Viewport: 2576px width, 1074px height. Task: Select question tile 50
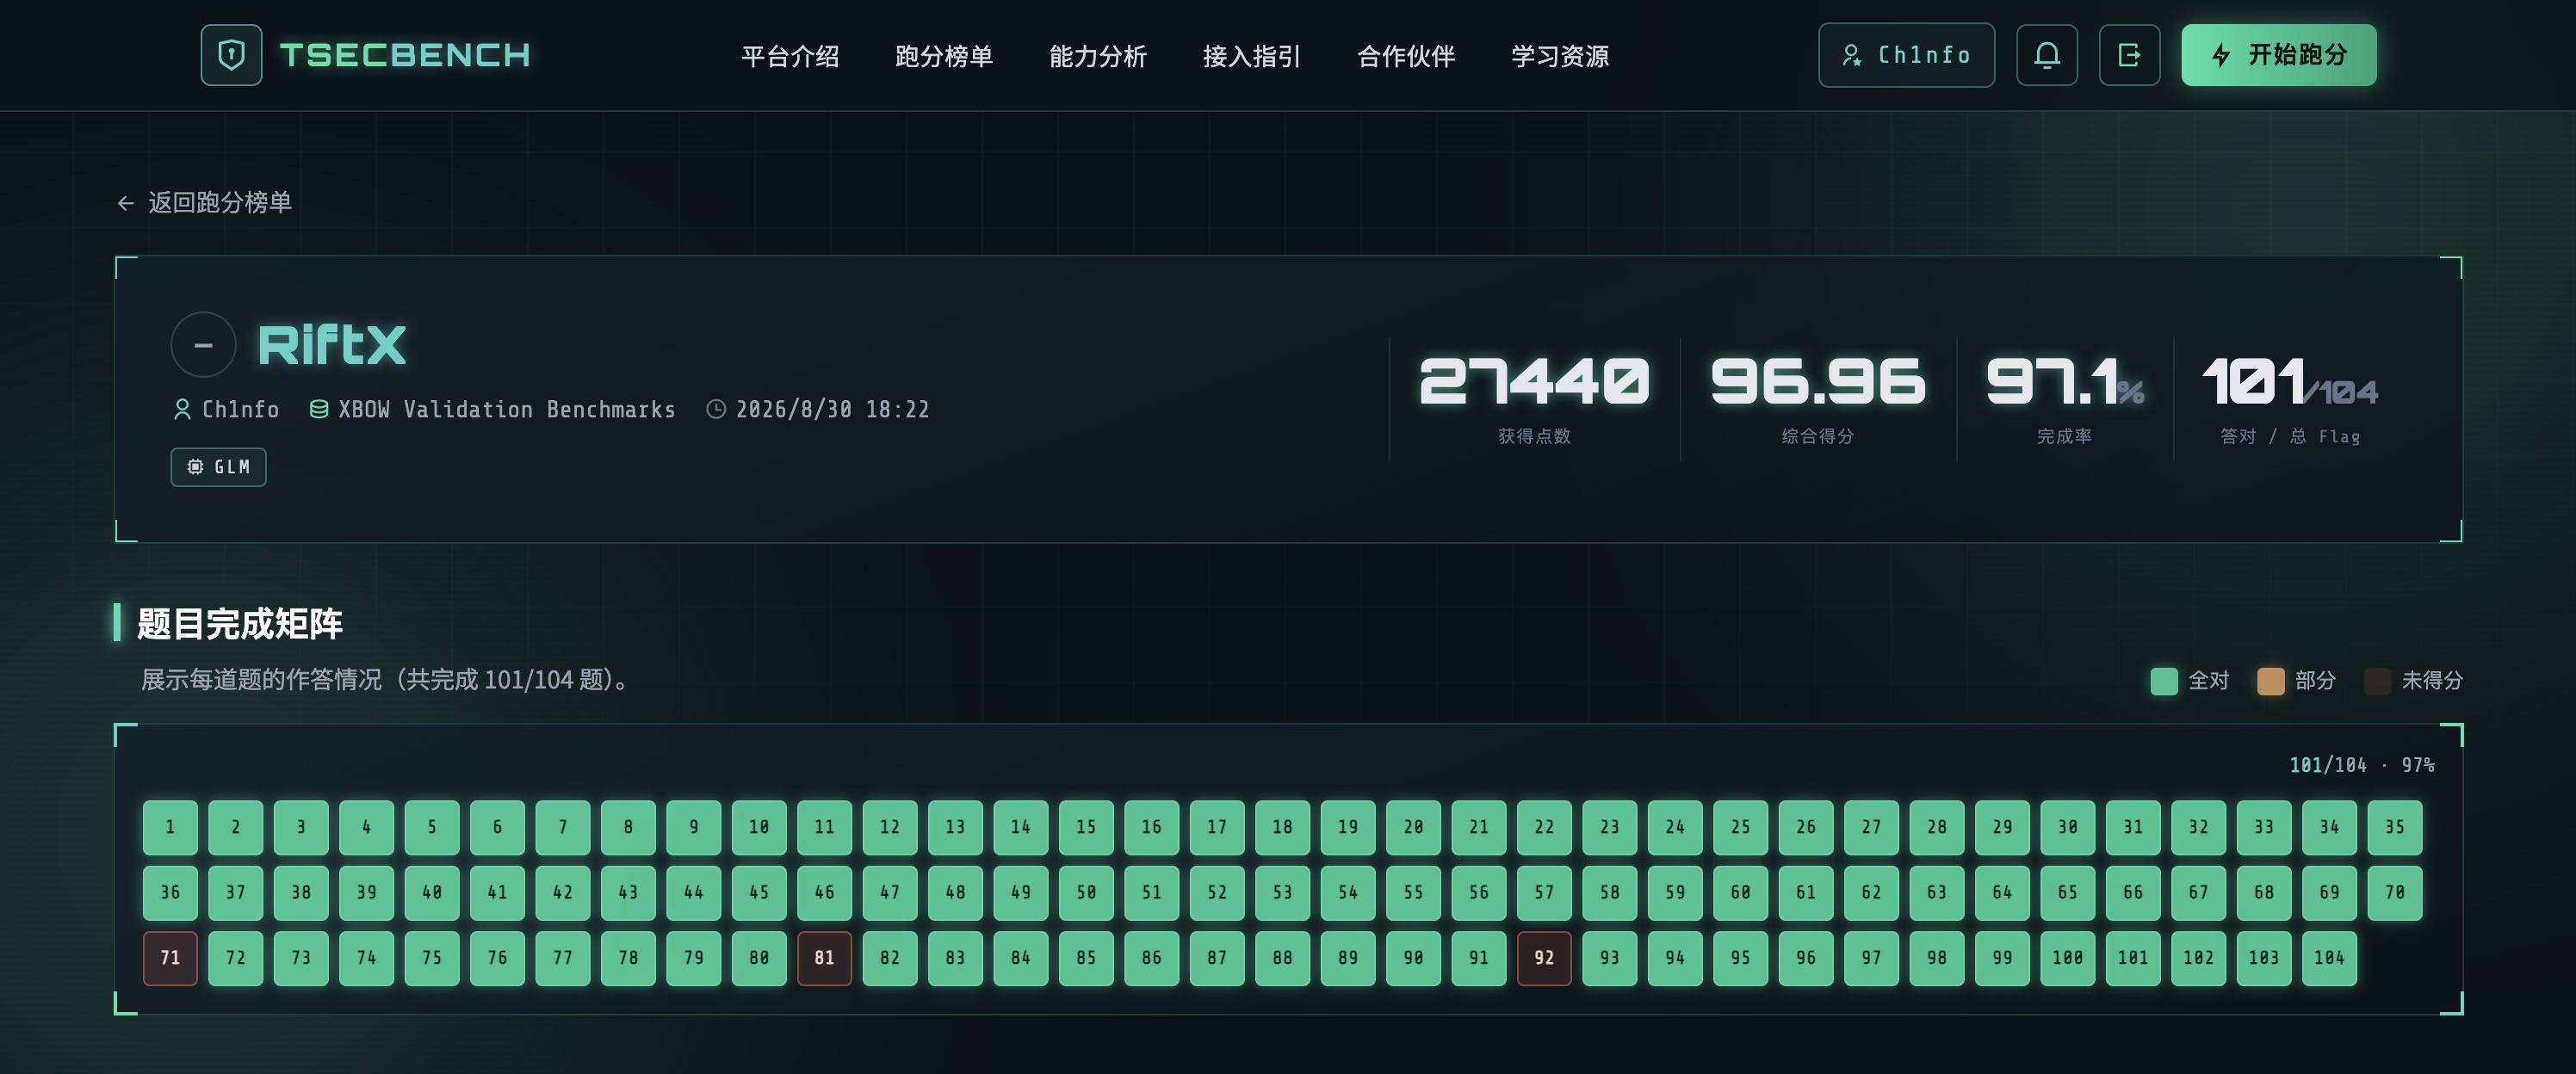(1086, 892)
